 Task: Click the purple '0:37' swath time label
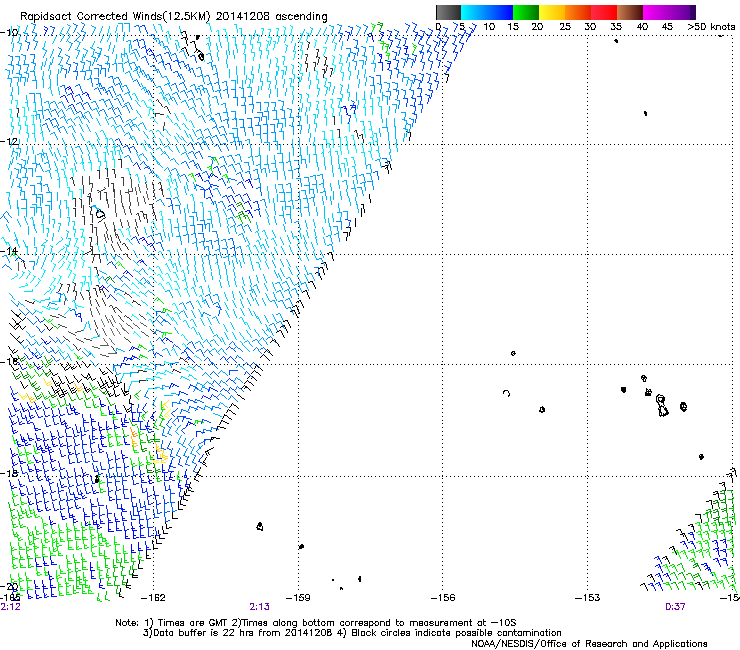675,607
